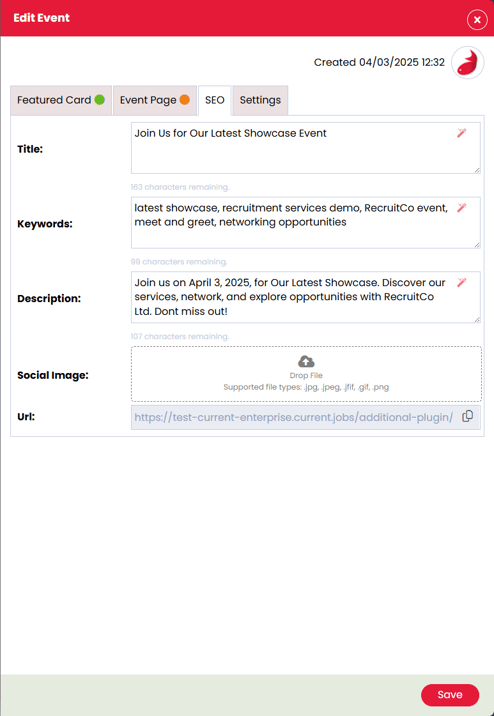Close the Edit Event dialog
Screen dimensions: 494x716
pyautogui.click(x=477, y=20)
